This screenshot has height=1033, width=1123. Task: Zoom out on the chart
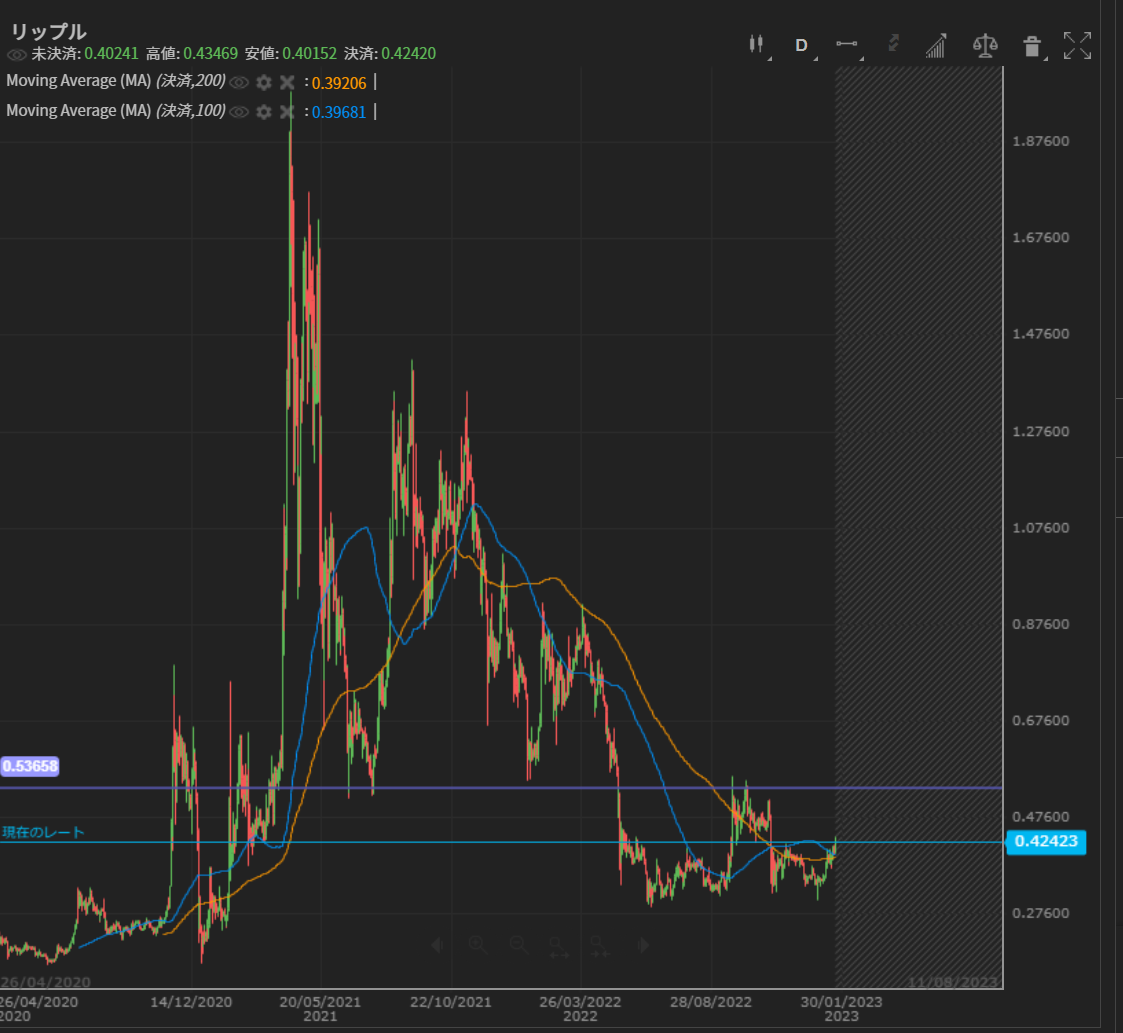pyautogui.click(x=518, y=944)
